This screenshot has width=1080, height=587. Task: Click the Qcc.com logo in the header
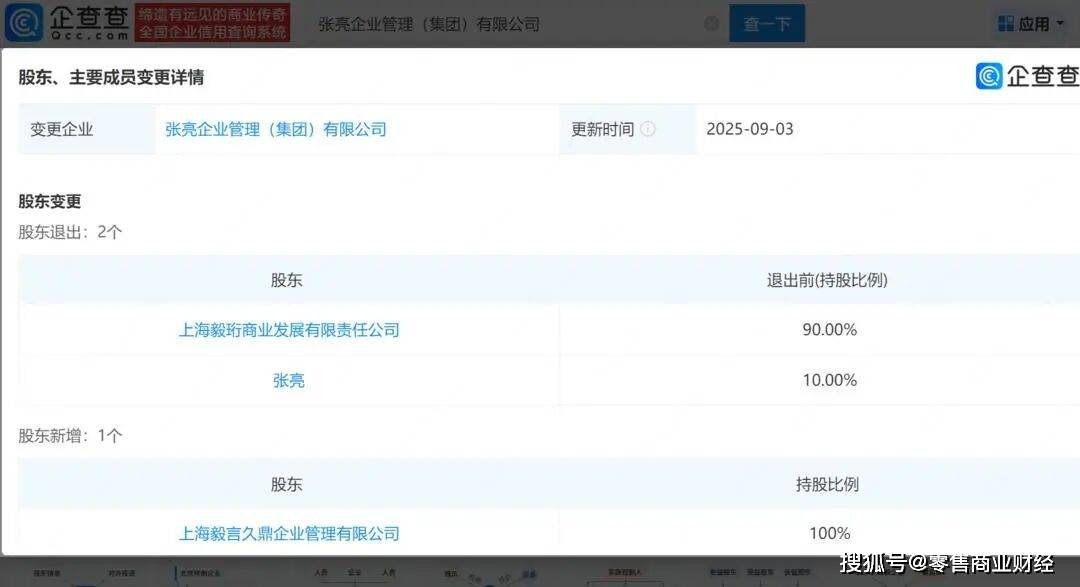click(x=67, y=23)
